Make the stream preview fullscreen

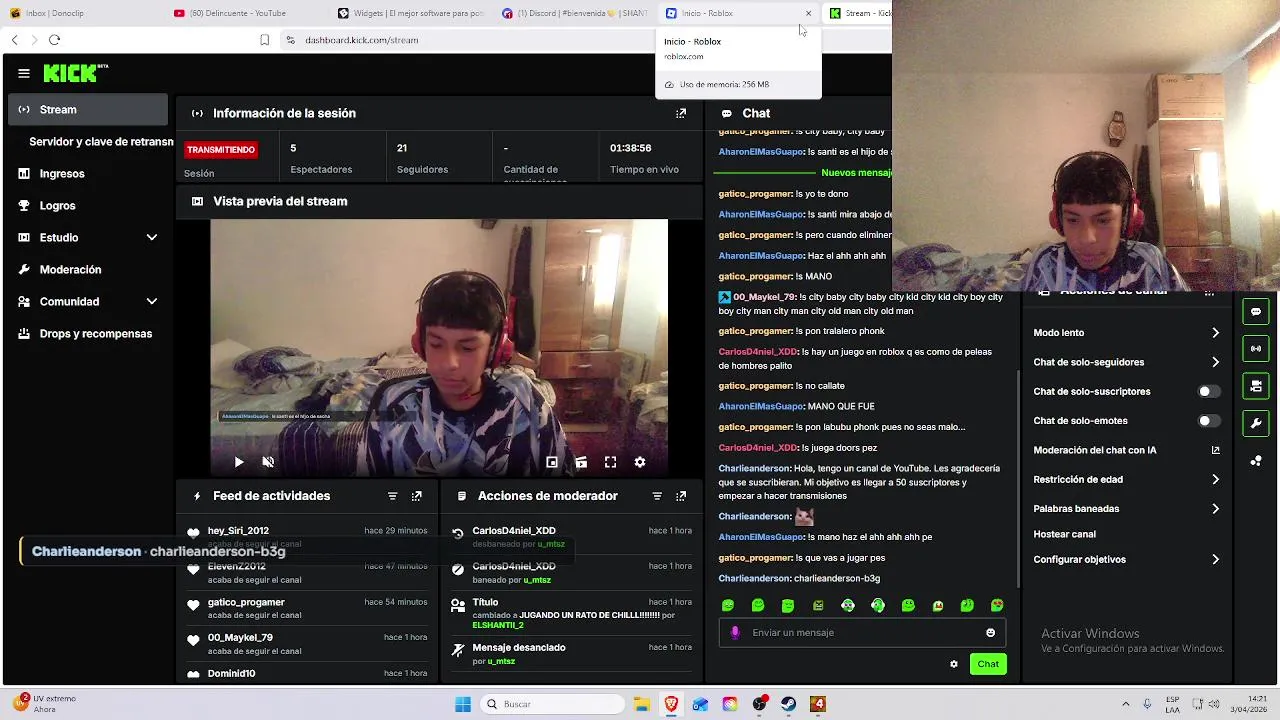pyautogui.click(x=610, y=462)
